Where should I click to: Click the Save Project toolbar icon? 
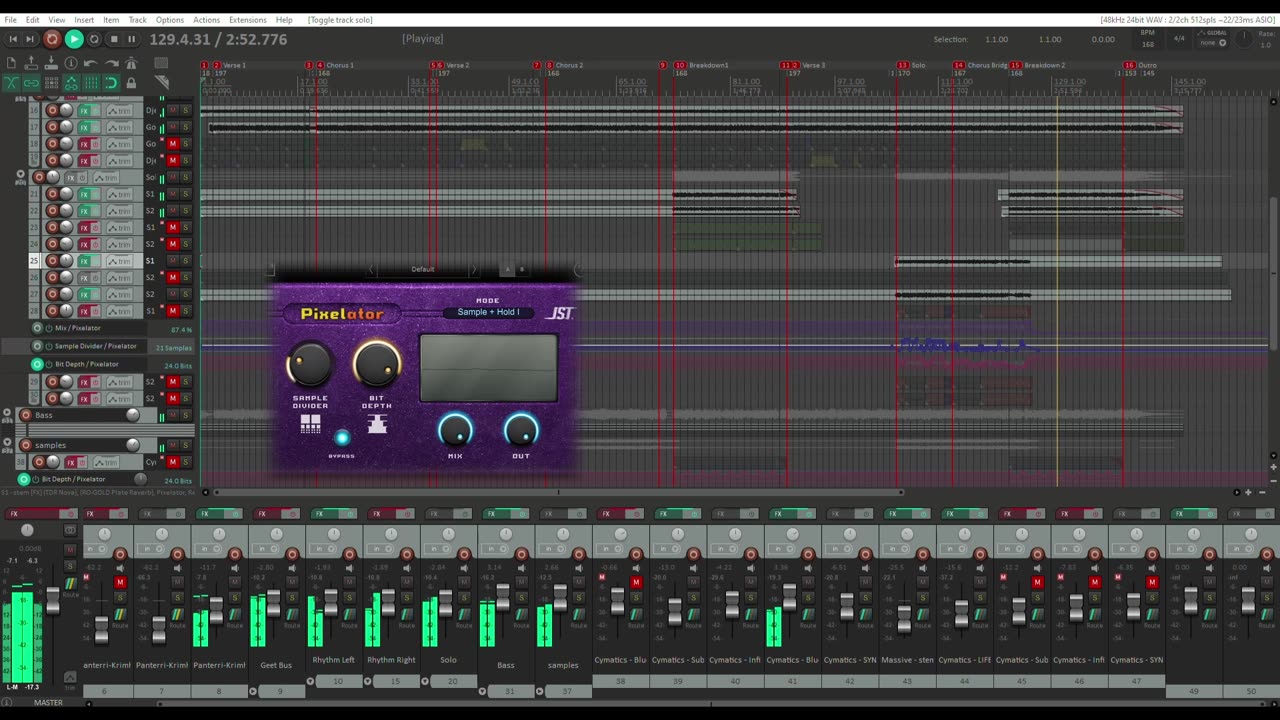tap(50, 64)
